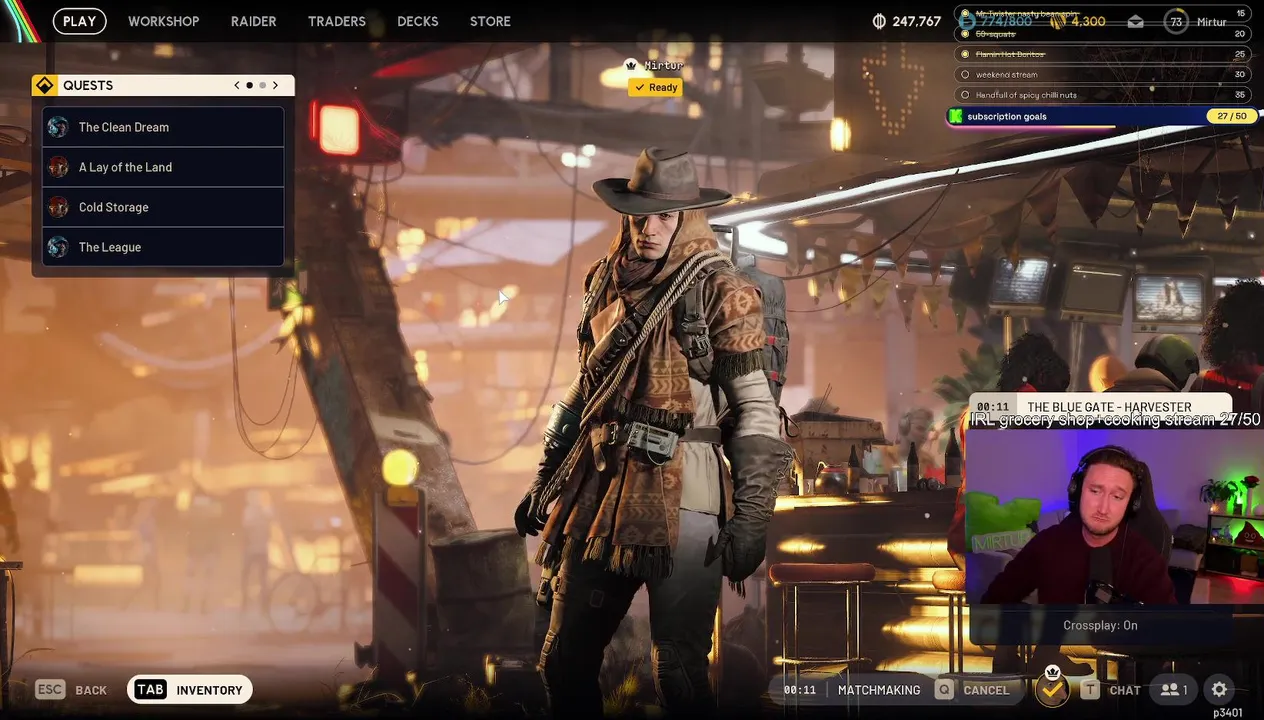Open the Mirtur profile name in top bar
This screenshot has width=1264, height=720.
1211,21
